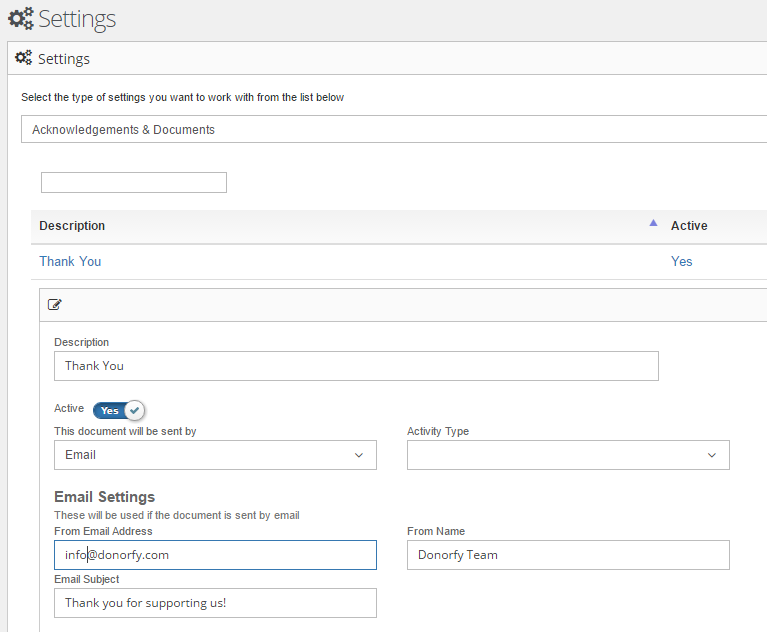
Task: Click the From Name field containing Donorfy Team
Action: pyautogui.click(x=568, y=555)
